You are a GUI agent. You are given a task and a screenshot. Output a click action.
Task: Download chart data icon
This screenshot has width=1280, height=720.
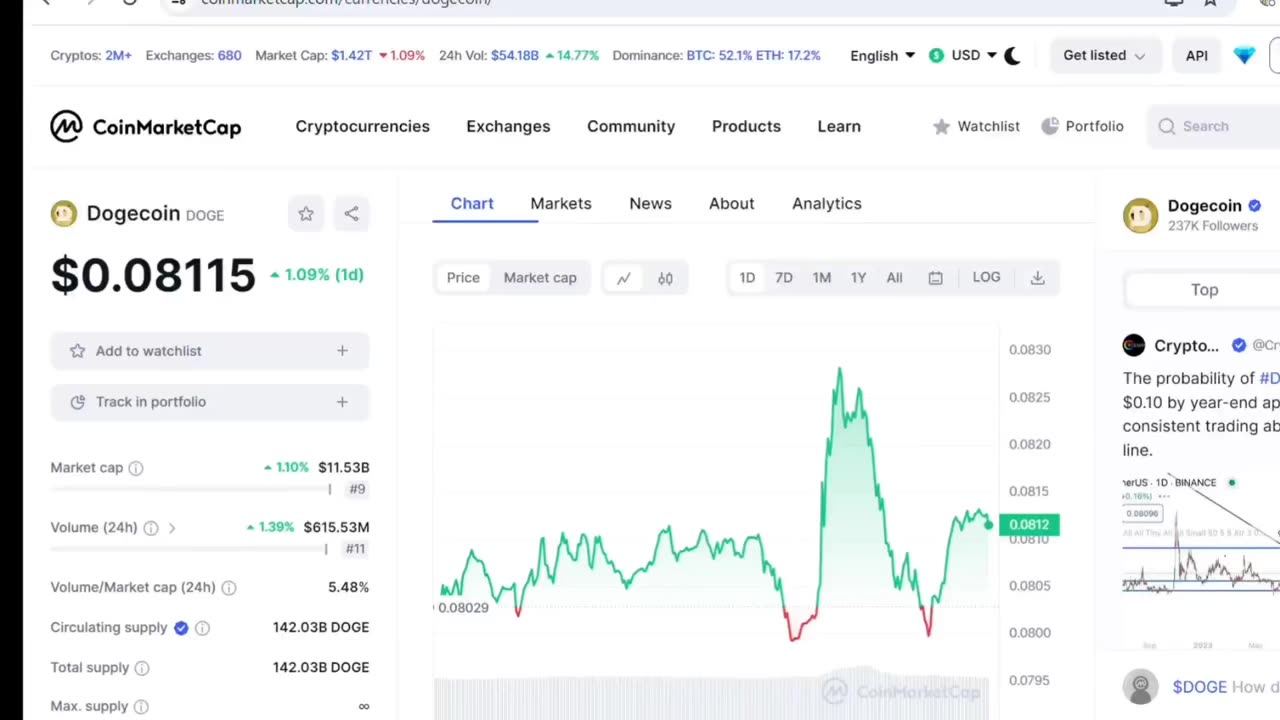point(1037,278)
